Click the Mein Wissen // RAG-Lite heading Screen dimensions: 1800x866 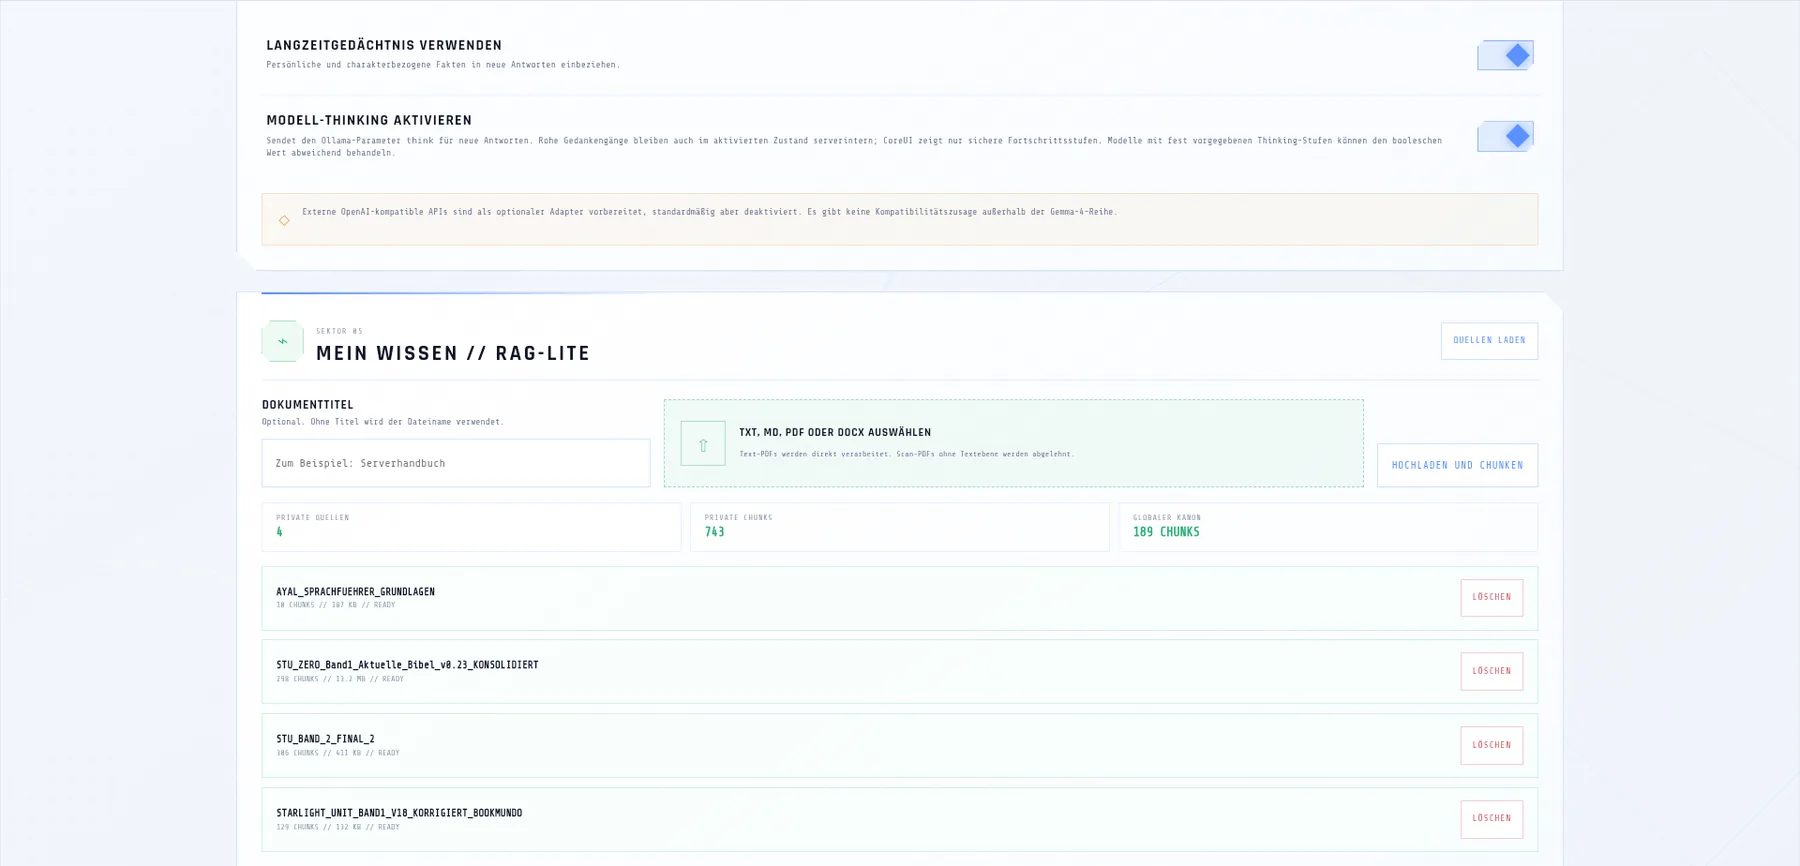[x=453, y=353]
